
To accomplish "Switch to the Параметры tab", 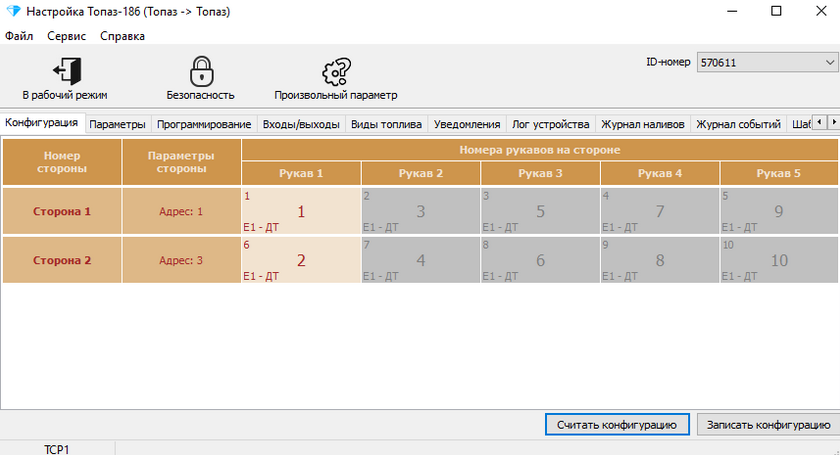I will coord(117,124).
